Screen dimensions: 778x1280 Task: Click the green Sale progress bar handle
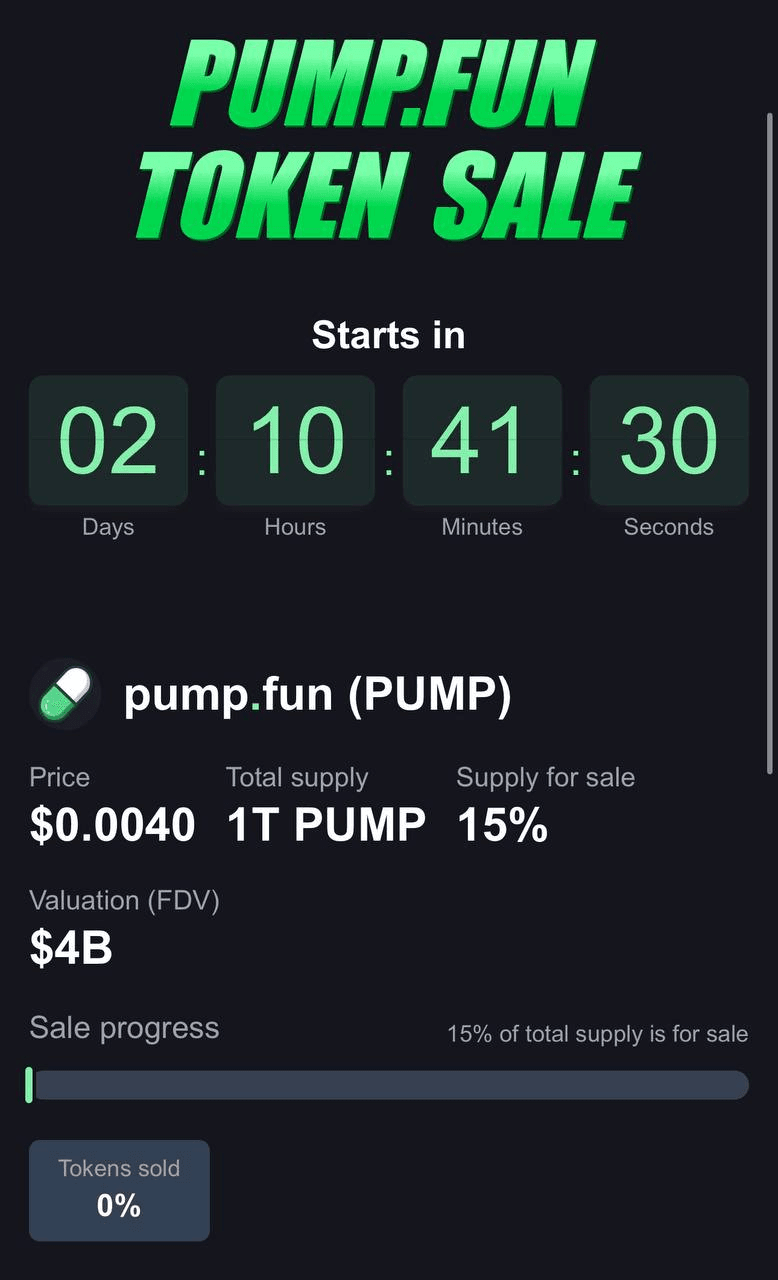(x=30, y=1085)
